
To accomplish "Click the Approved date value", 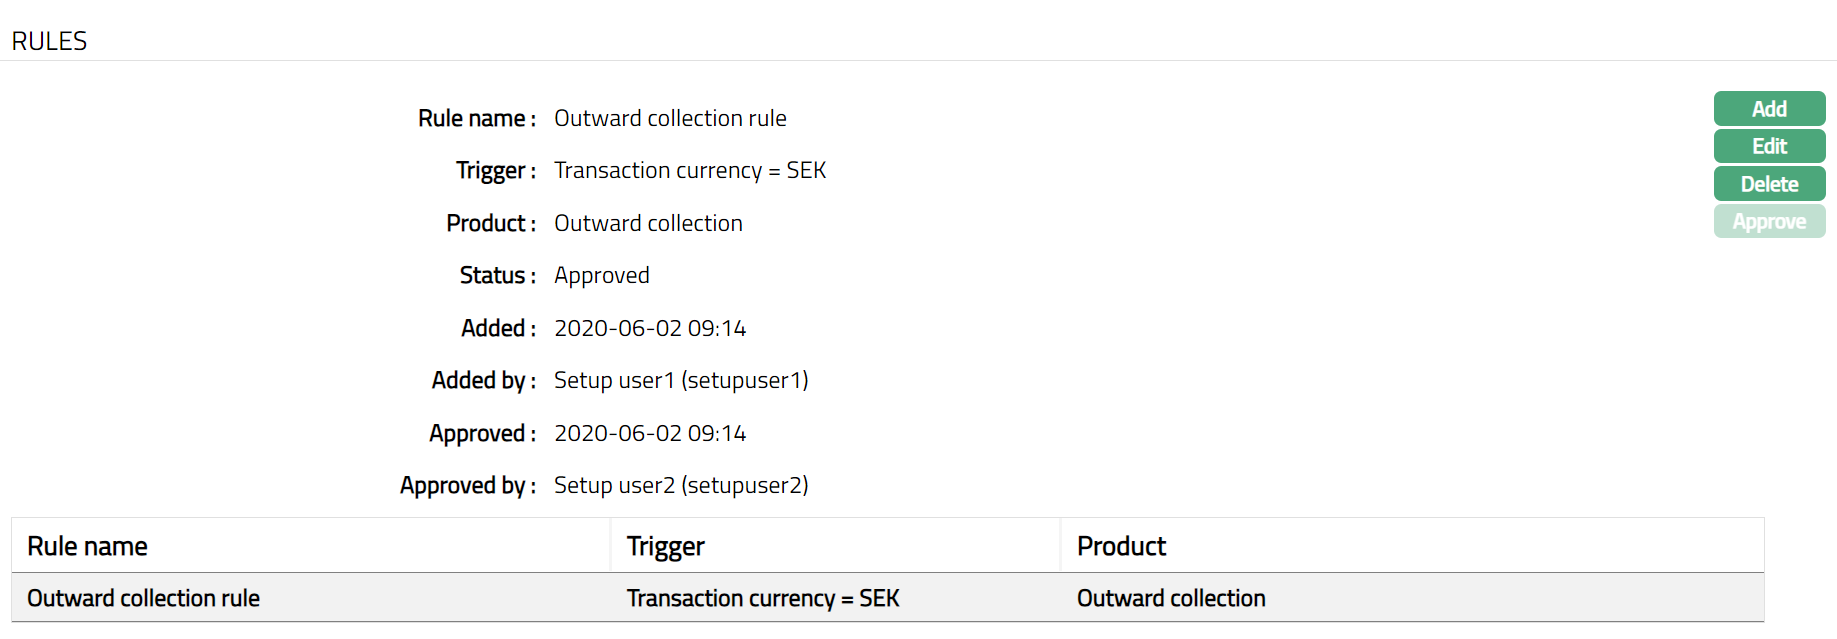I will (x=650, y=433).
